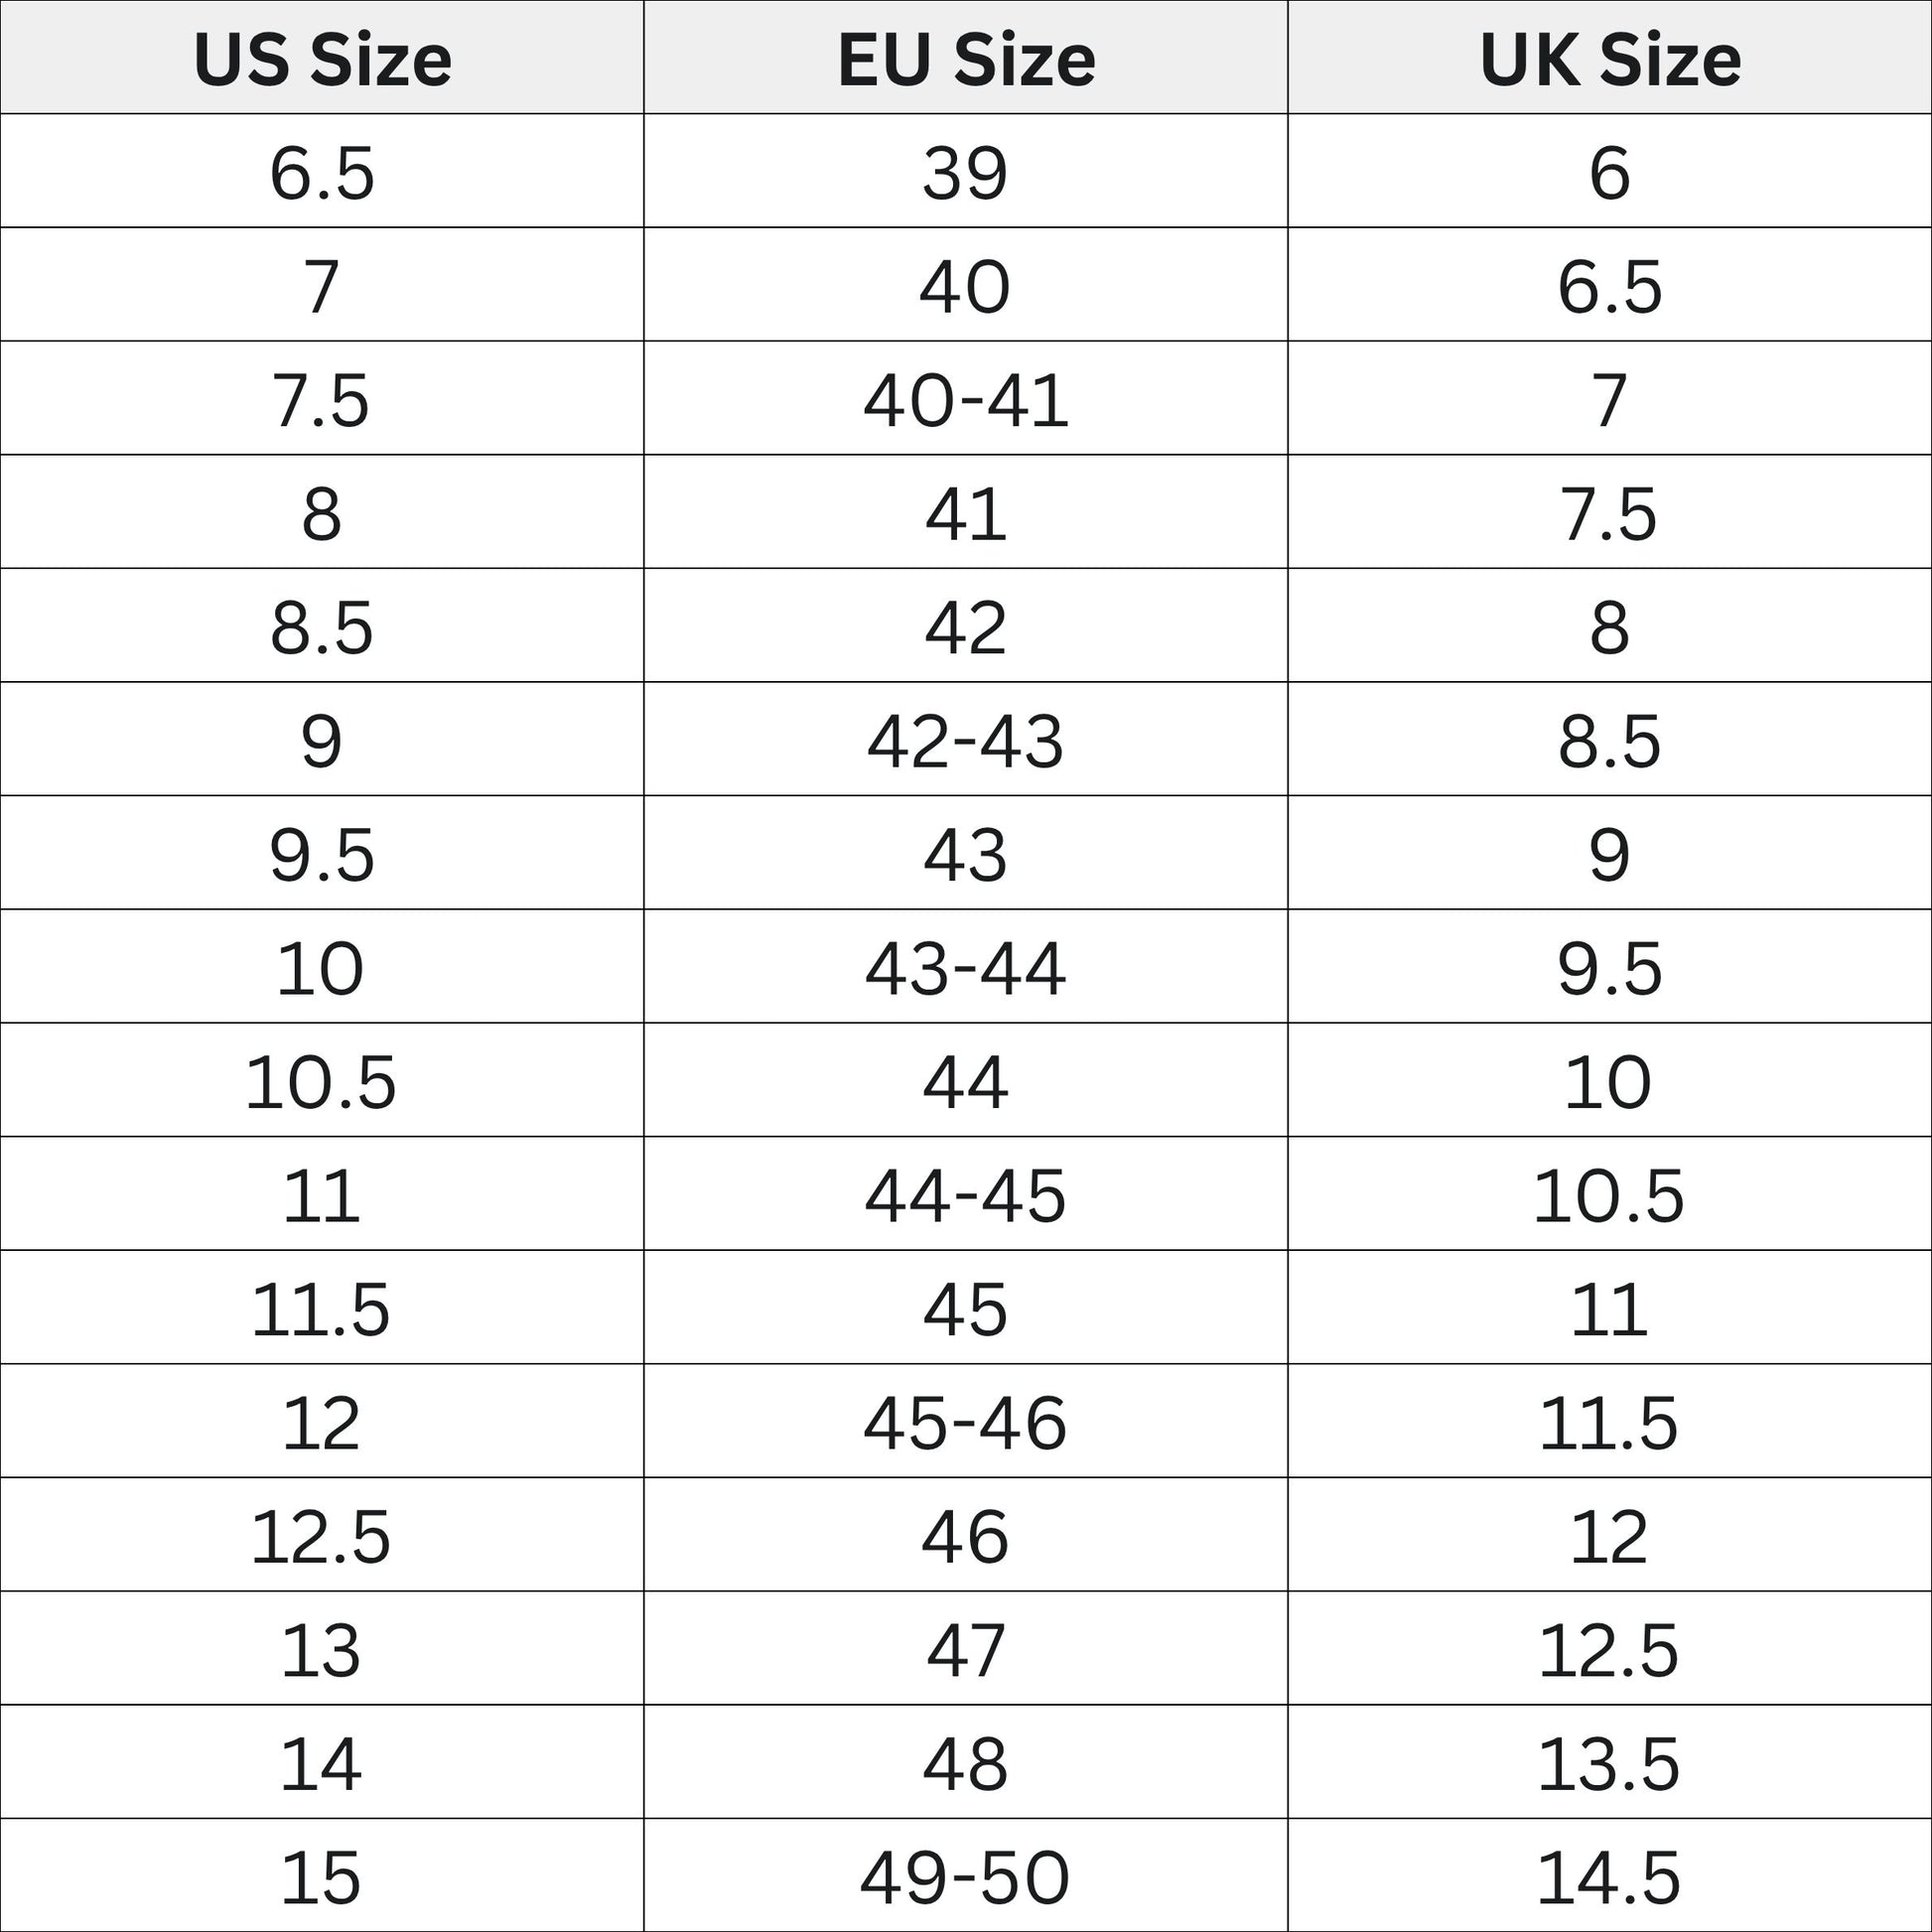Click UK size 14.5 cell

click(x=1609, y=1877)
